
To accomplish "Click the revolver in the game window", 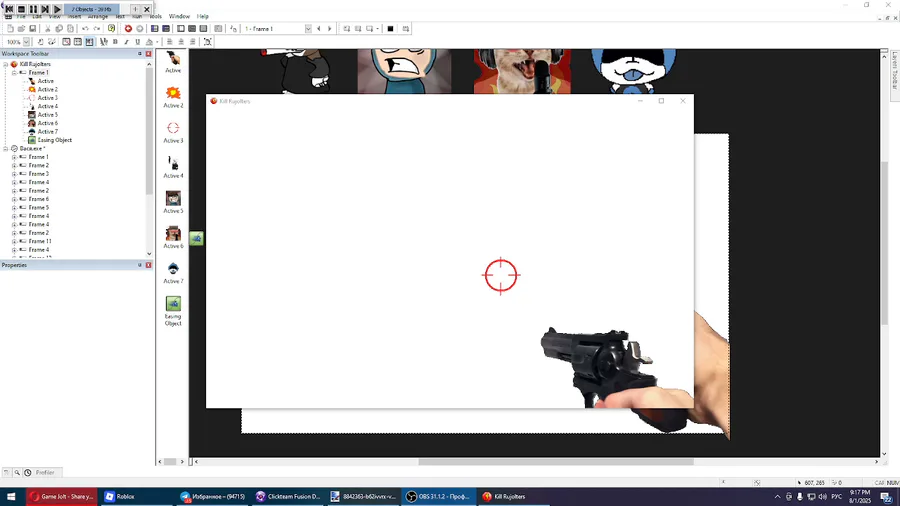I will 600,364.
